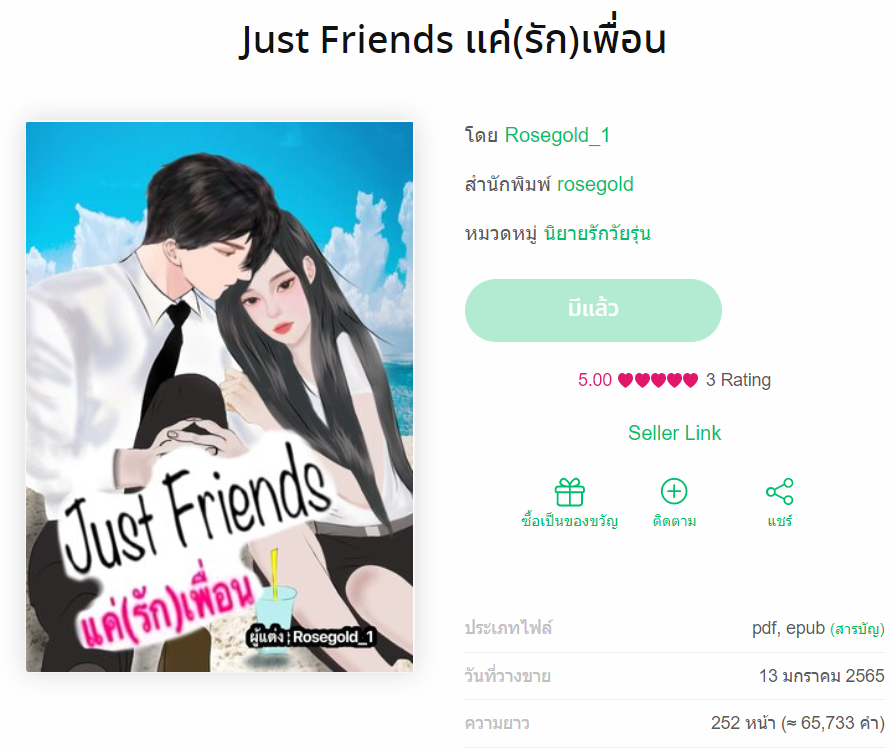Click the มีแล้ว button
This screenshot has height=748, width=896.
[x=593, y=310]
